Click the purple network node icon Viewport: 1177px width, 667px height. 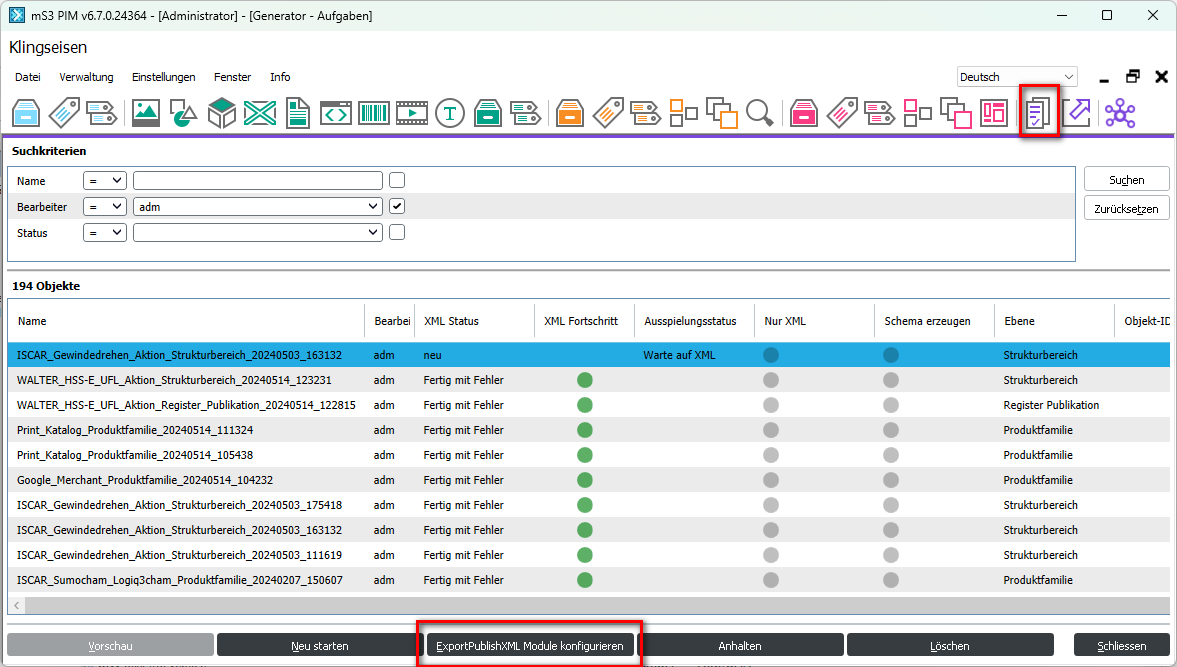[1119, 113]
